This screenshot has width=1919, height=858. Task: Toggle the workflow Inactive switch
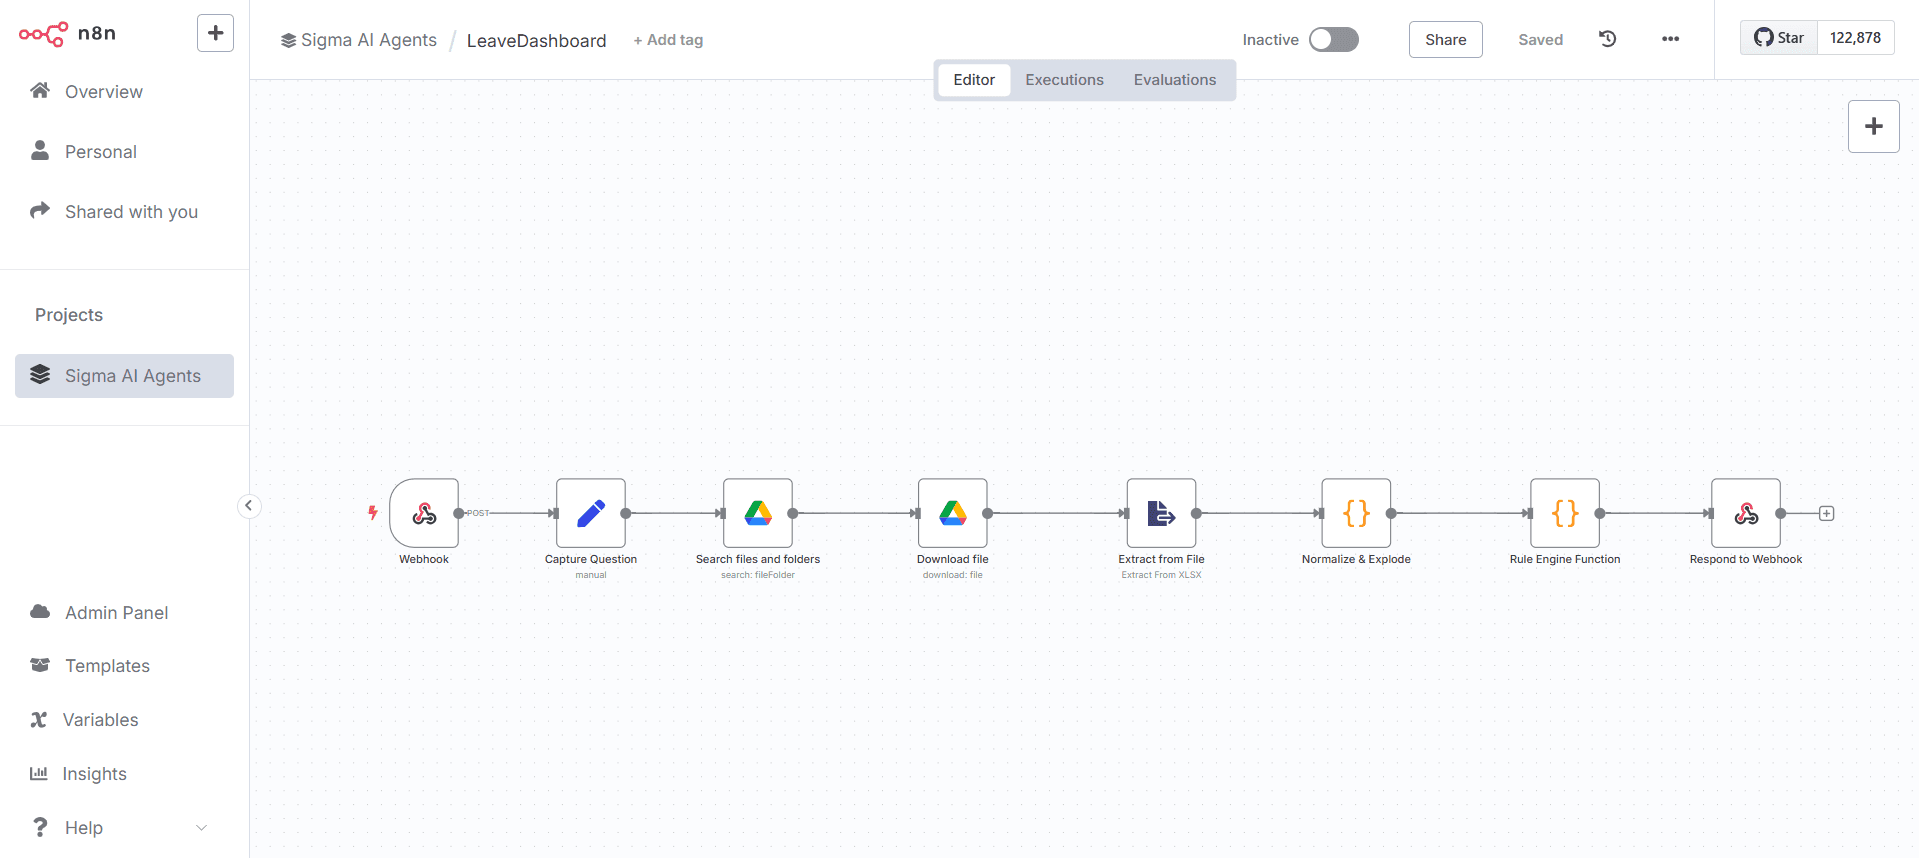pos(1334,39)
